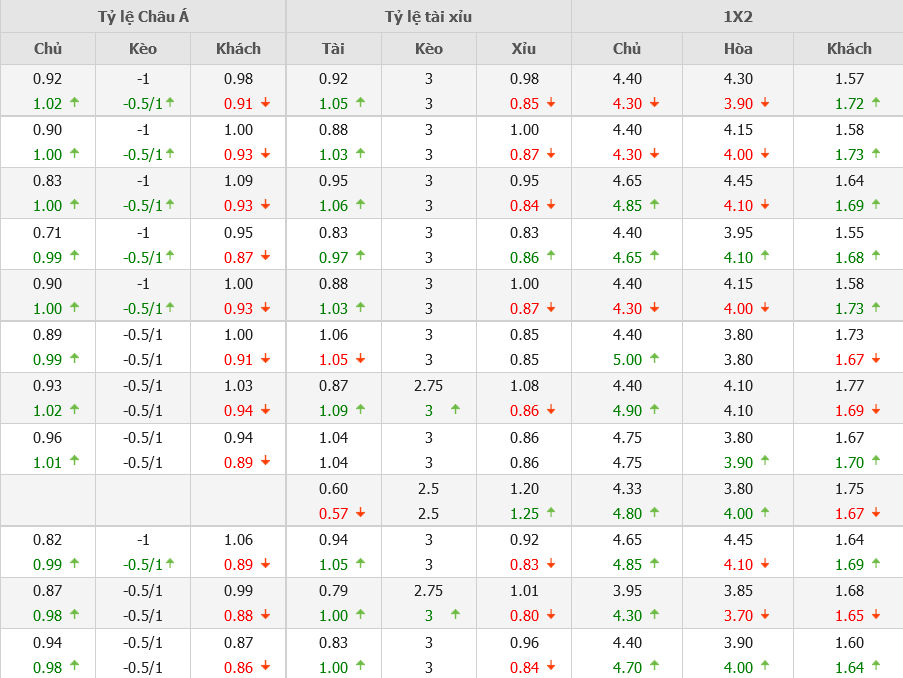Select the 4.33 home win odds cell
The width and height of the screenshot is (903, 678).
[x=627, y=488]
